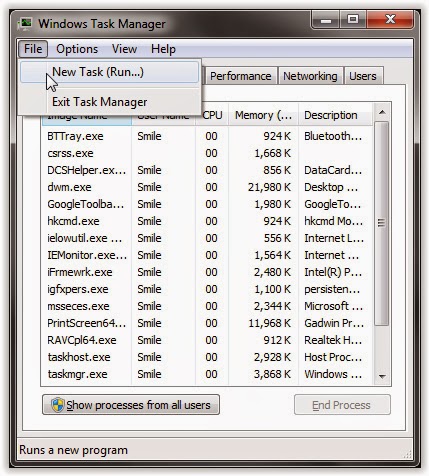Open the View menu

[x=124, y=49]
